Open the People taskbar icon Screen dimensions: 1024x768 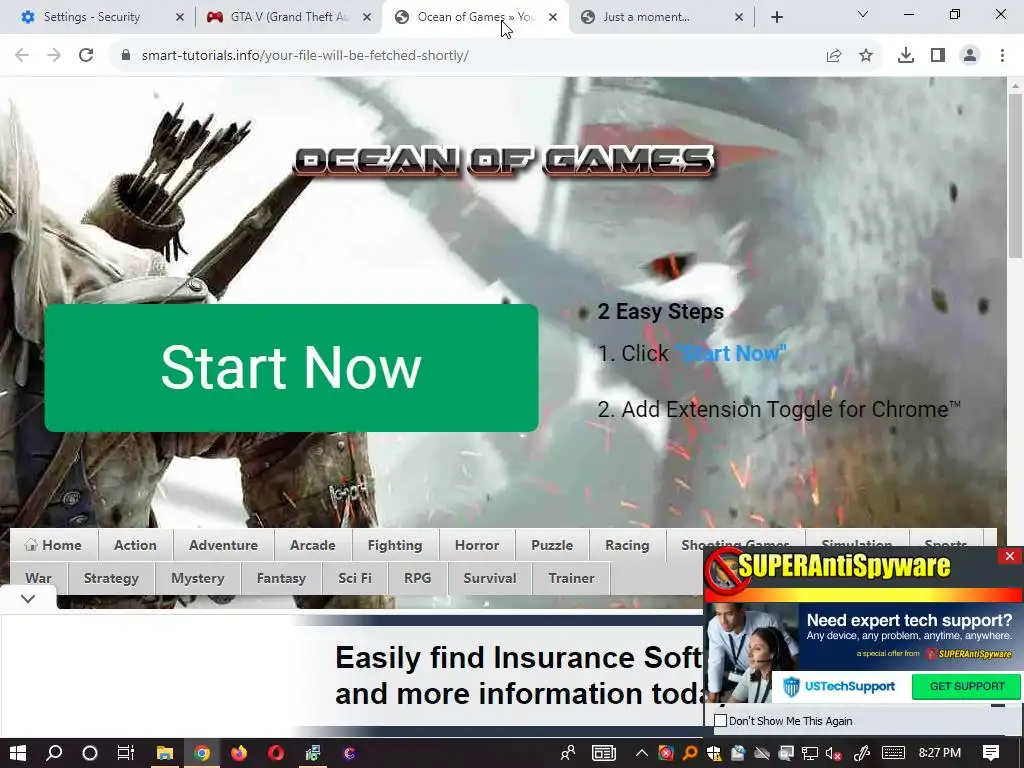pyautogui.click(x=568, y=753)
